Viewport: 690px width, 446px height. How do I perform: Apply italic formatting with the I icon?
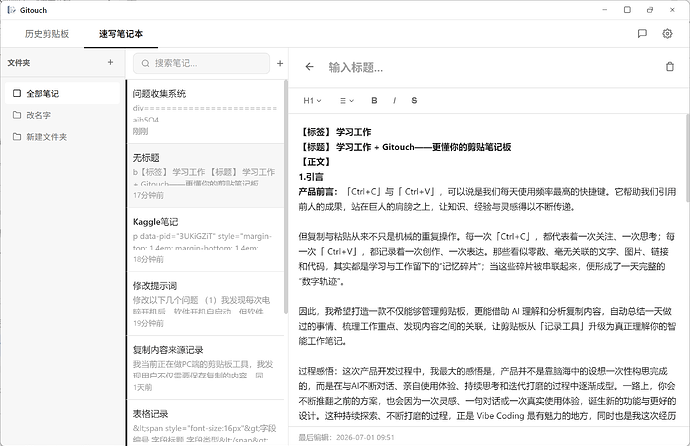point(394,100)
